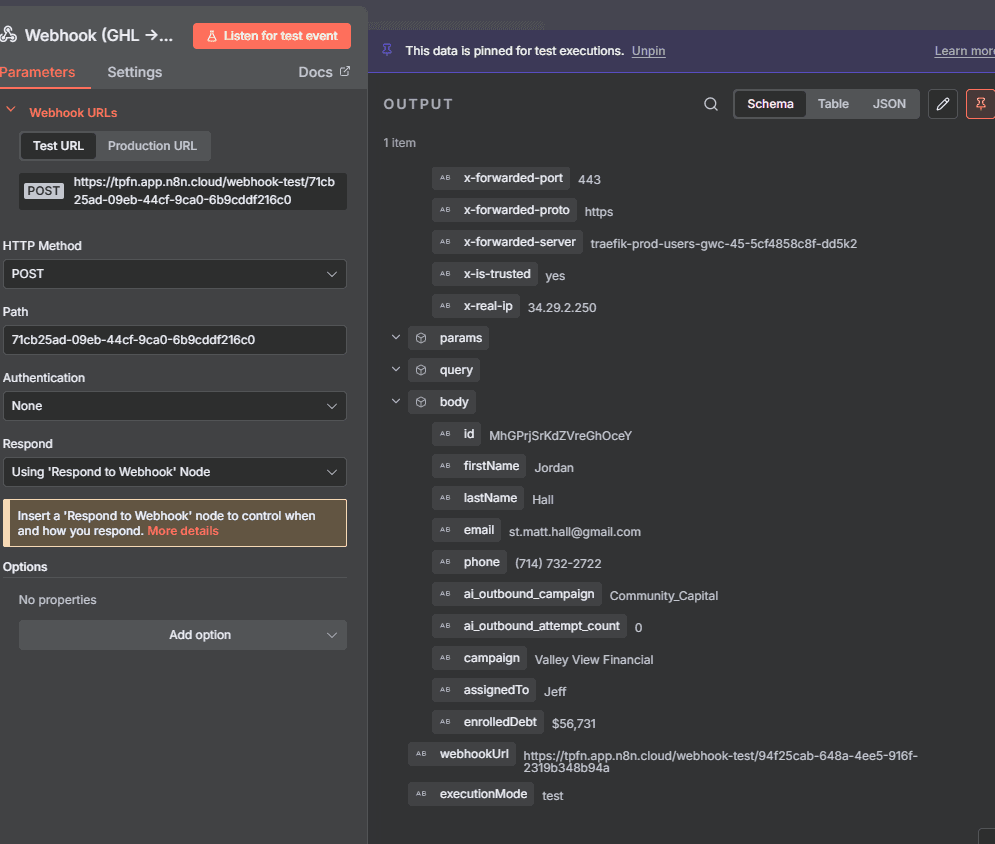Viewport: 995px width, 844px height.
Task: Switch output view to Table
Action: [x=833, y=104]
